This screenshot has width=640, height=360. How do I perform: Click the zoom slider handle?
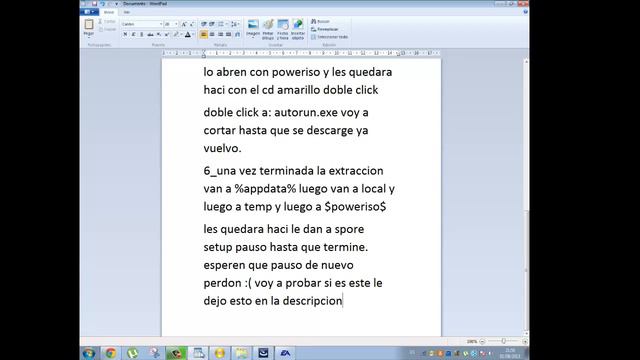504,341
